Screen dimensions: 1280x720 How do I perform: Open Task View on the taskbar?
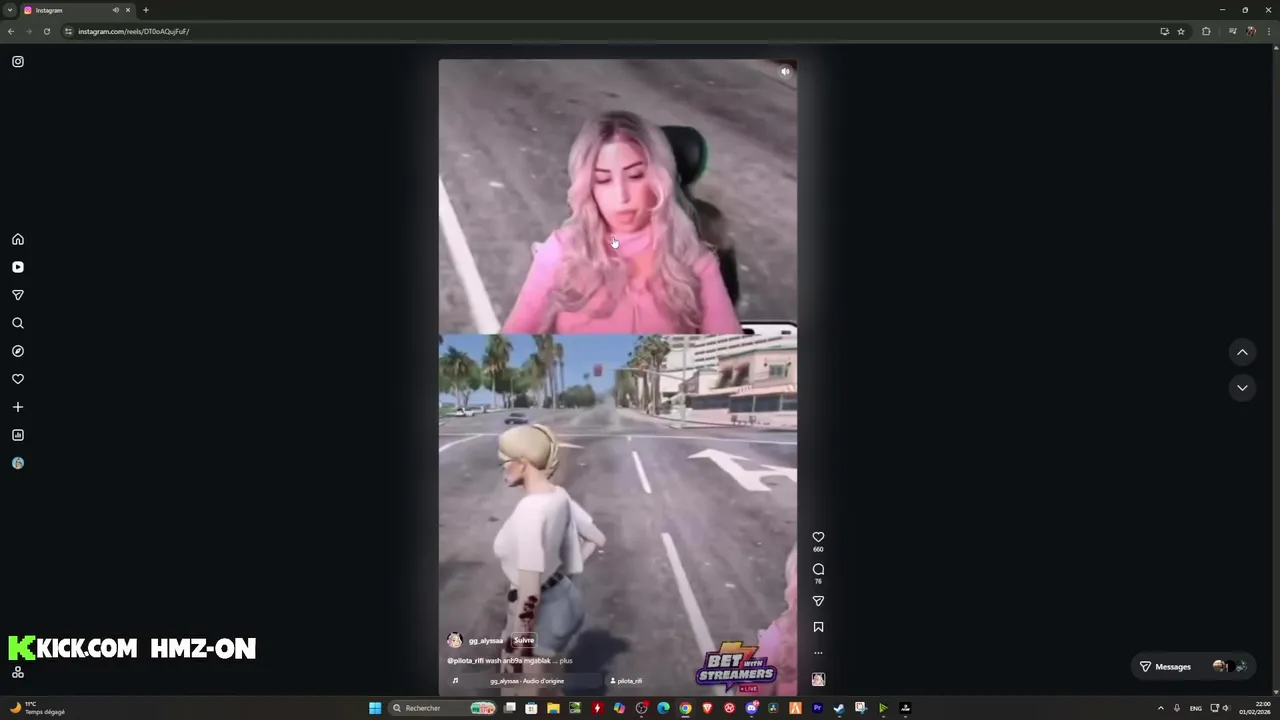(x=510, y=708)
